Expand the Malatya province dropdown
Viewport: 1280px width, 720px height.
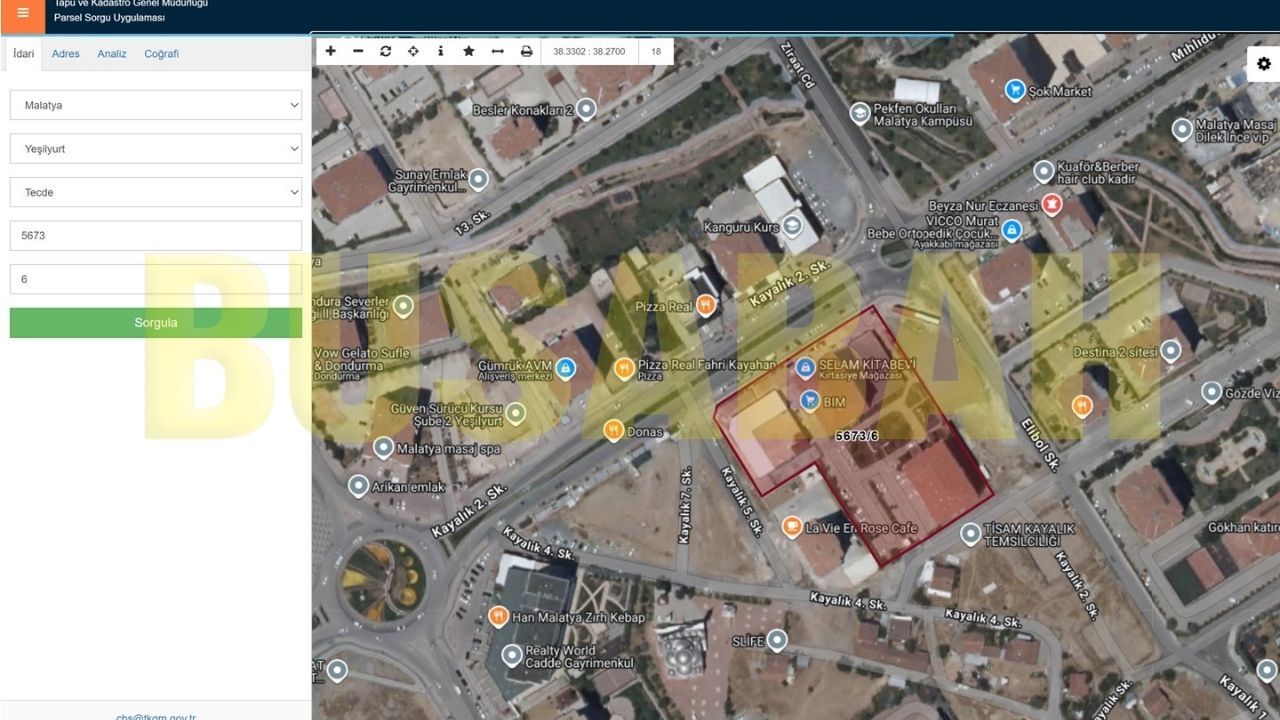tap(156, 105)
